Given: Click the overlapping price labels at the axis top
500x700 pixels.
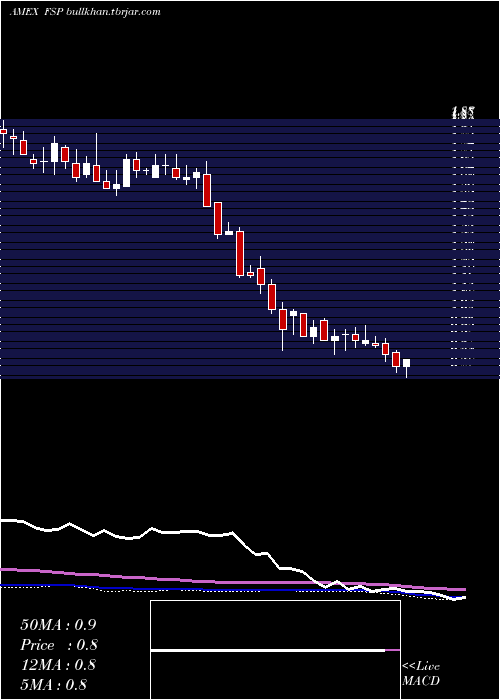Looking at the screenshot, I should pyautogui.click(x=463, y=112).
